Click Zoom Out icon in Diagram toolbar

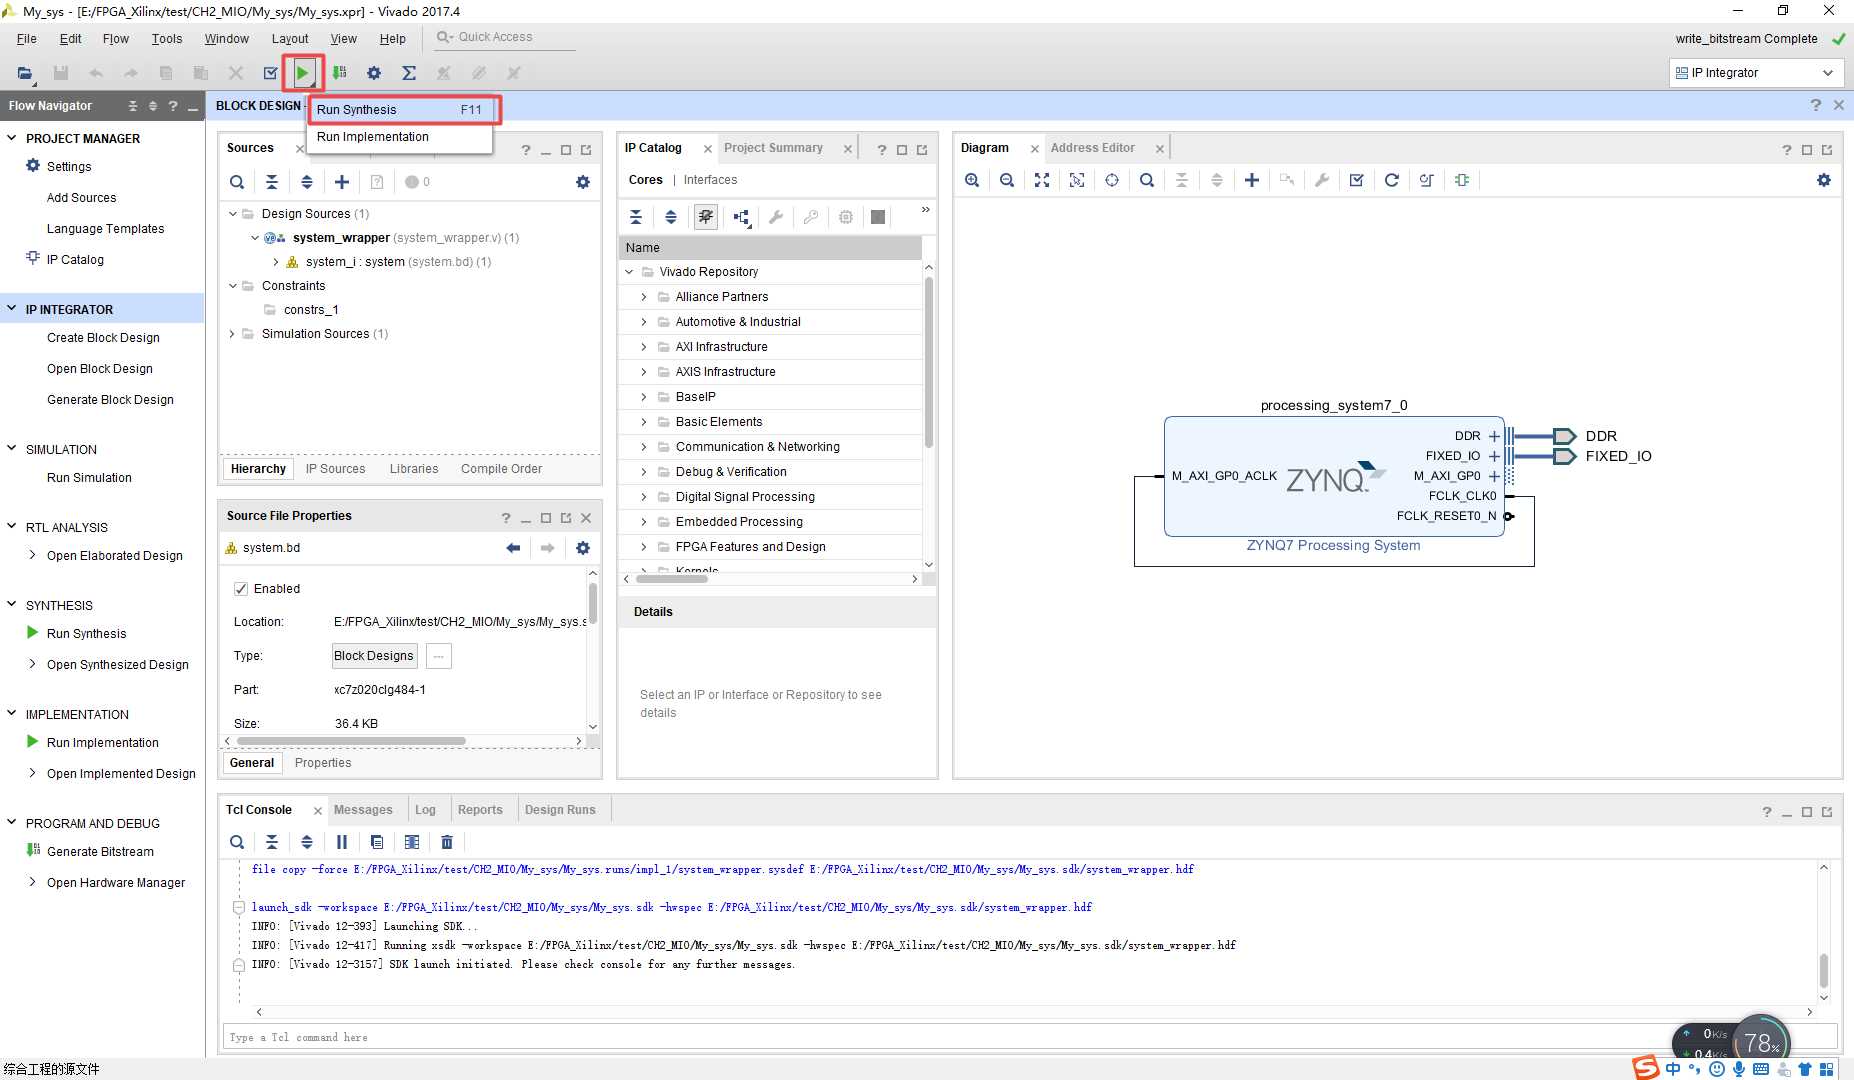(x=1007, y=180)
